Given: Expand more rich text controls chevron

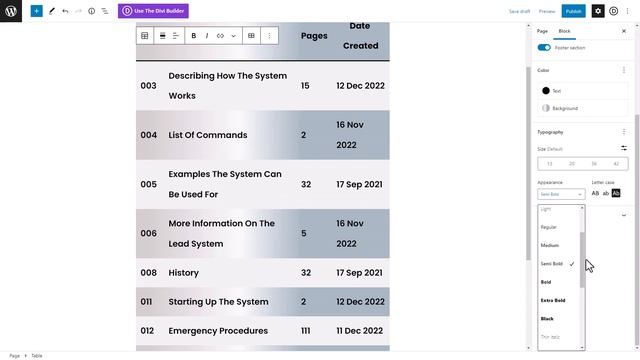Looking at the screenshot, I should (x=233, y=36).
